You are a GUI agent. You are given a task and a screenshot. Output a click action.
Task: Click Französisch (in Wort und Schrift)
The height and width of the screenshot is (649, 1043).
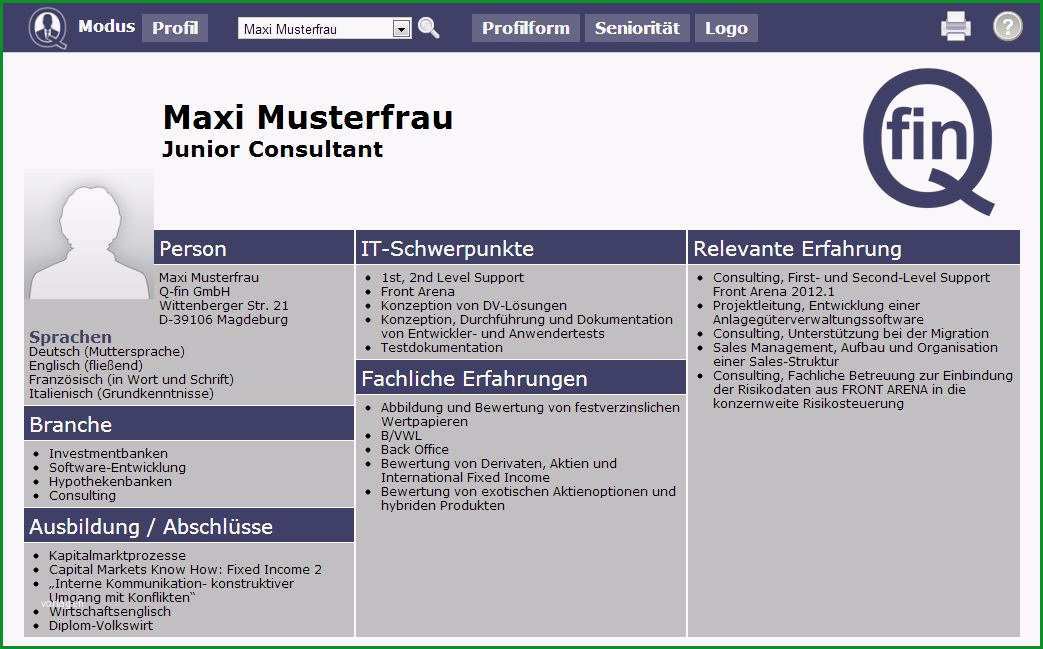point(131,379)
